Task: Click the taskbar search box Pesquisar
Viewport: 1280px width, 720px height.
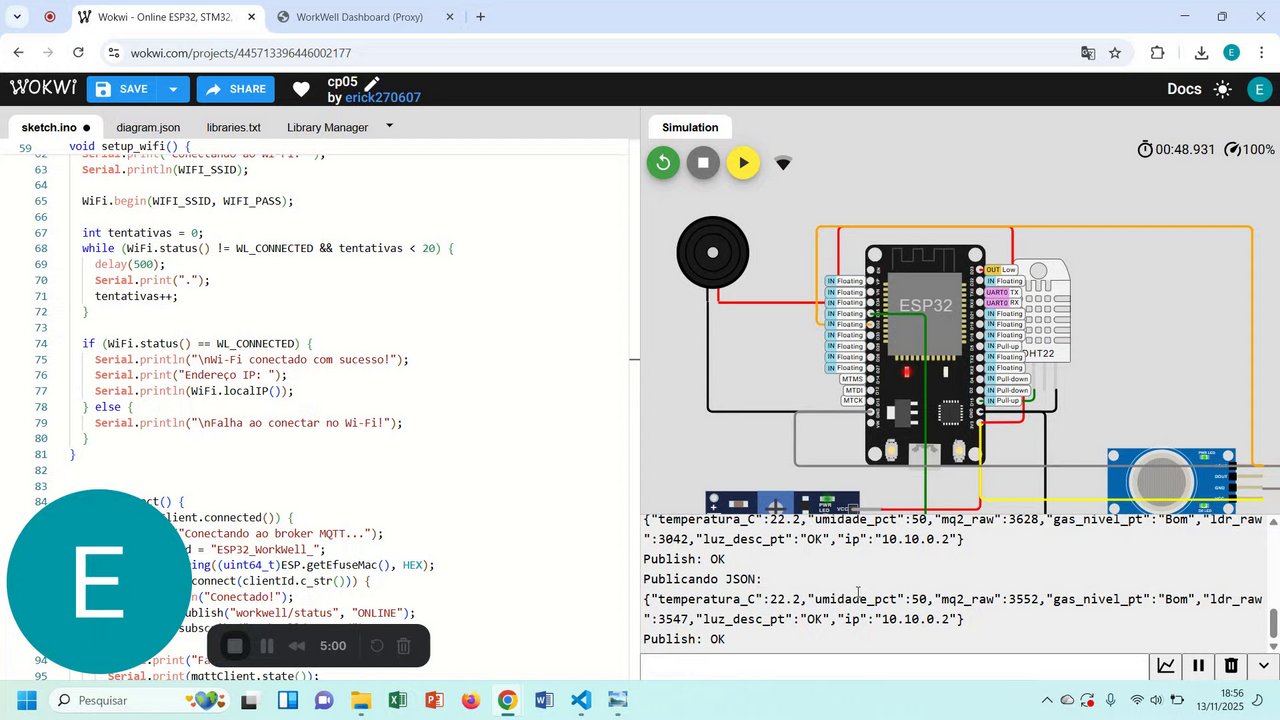Action: [x=138, y=700]
